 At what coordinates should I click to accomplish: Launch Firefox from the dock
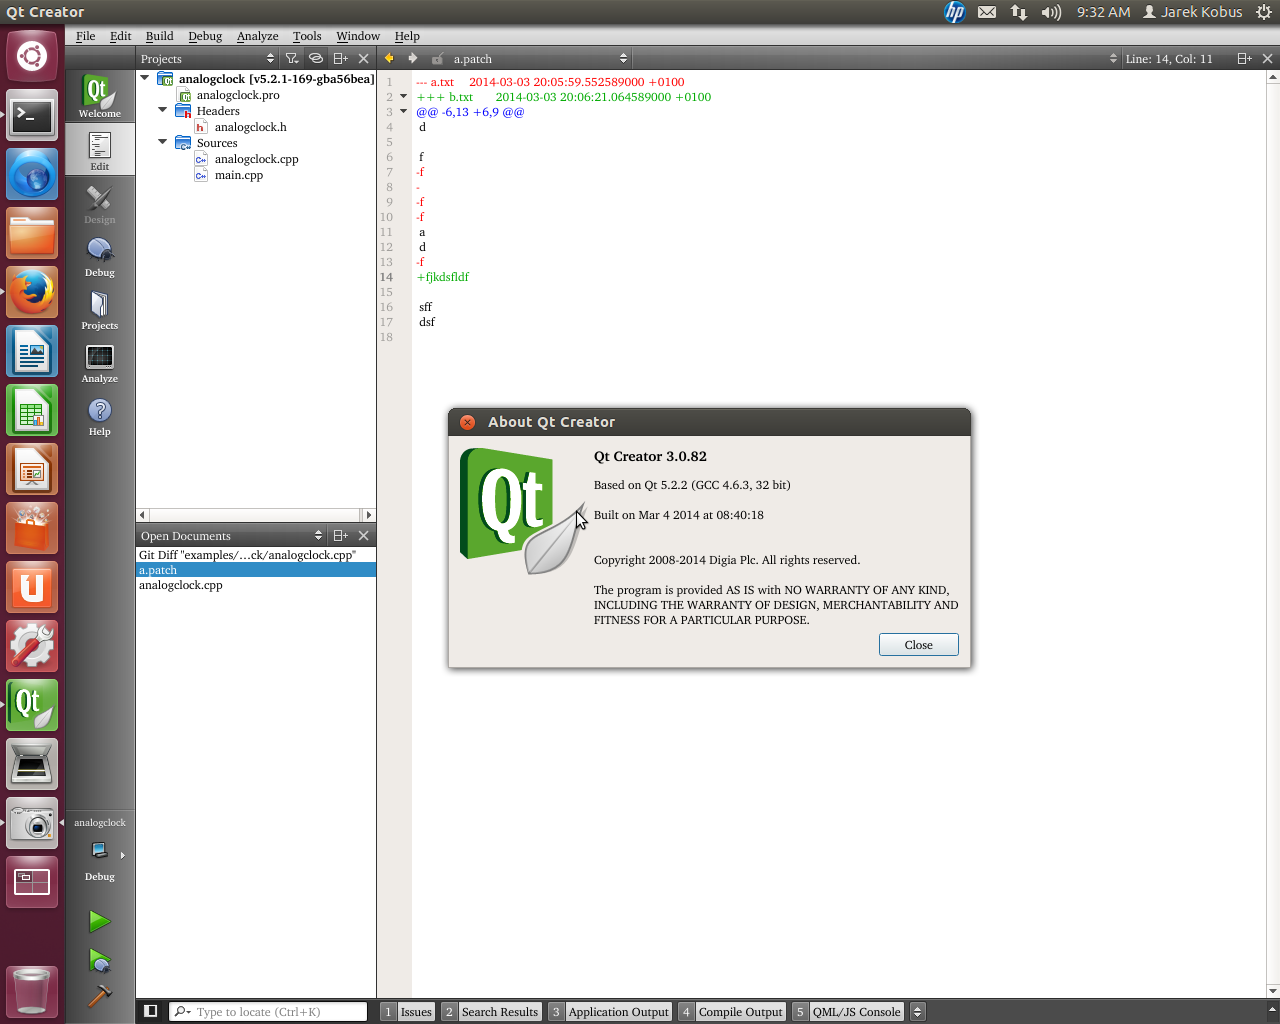32,292
